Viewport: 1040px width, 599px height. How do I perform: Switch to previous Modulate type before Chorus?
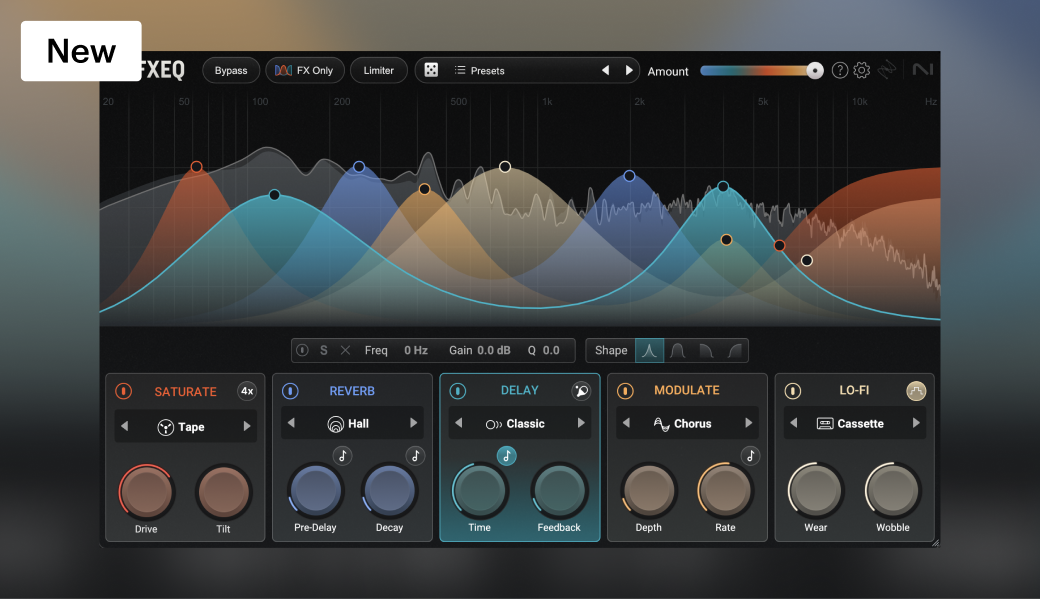pos(626,423)
